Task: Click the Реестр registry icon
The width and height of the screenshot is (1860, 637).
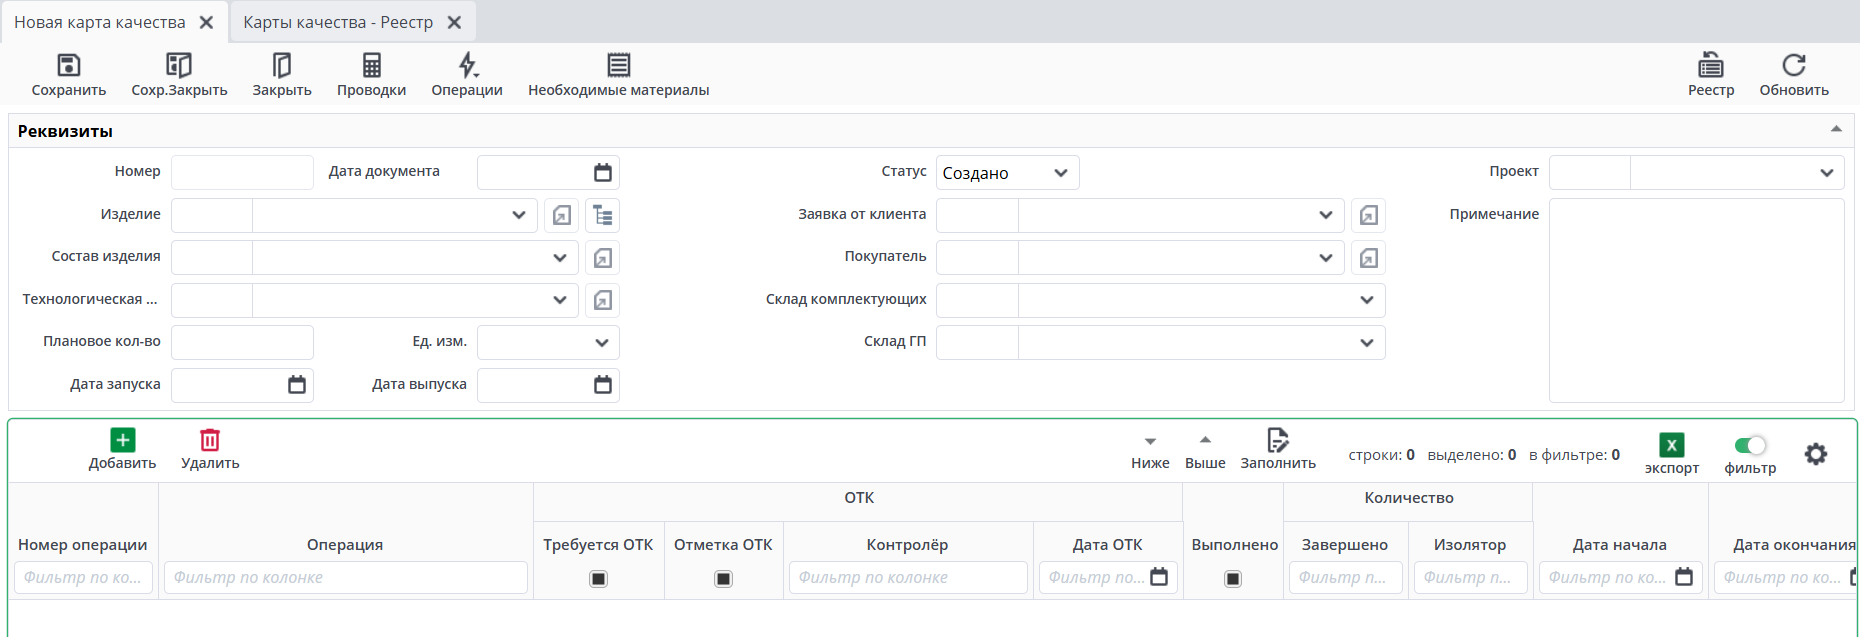Action: [1710, 66]
